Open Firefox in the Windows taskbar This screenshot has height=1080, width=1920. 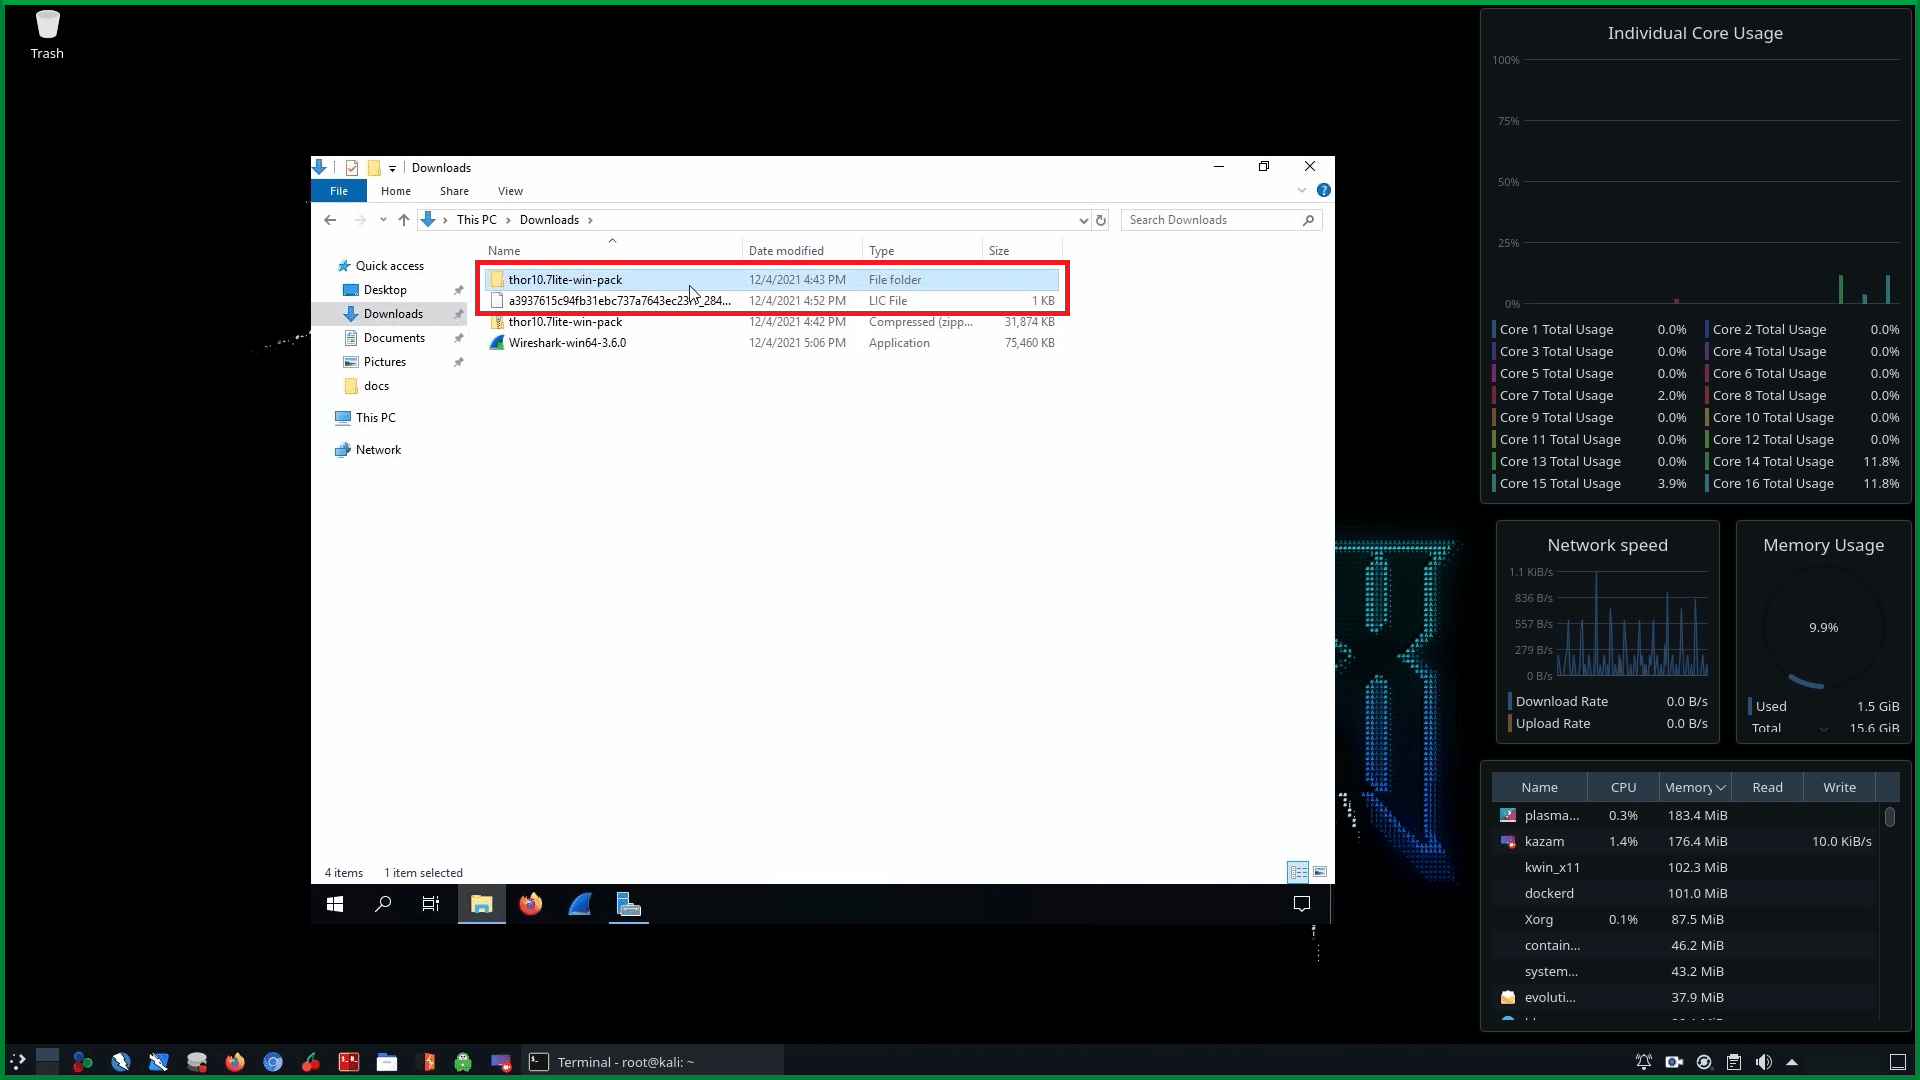[x=531, y=905]
